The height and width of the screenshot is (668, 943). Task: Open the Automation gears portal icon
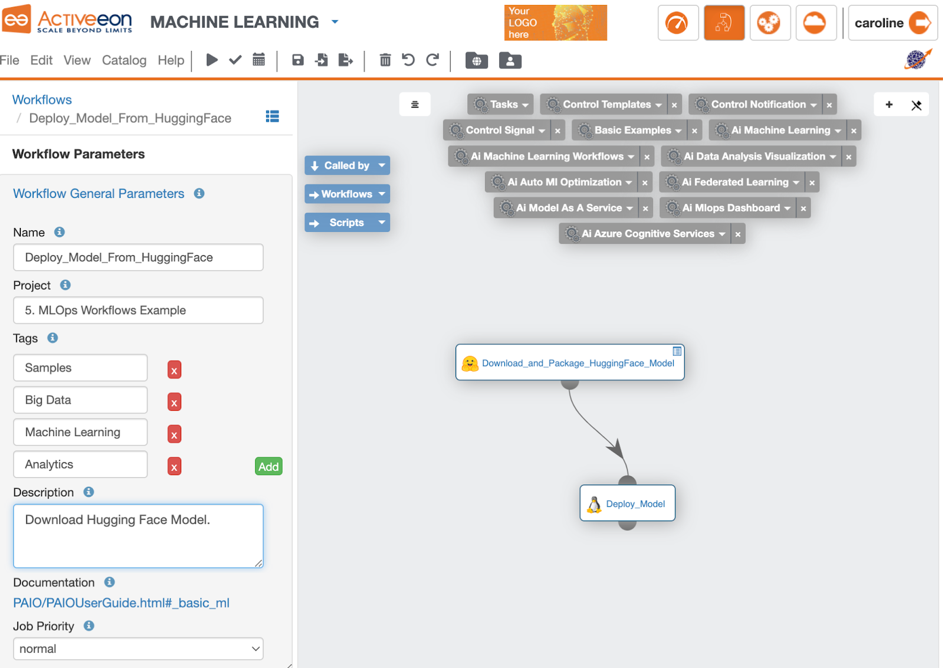pyautogui.click(x=770, y=23)
